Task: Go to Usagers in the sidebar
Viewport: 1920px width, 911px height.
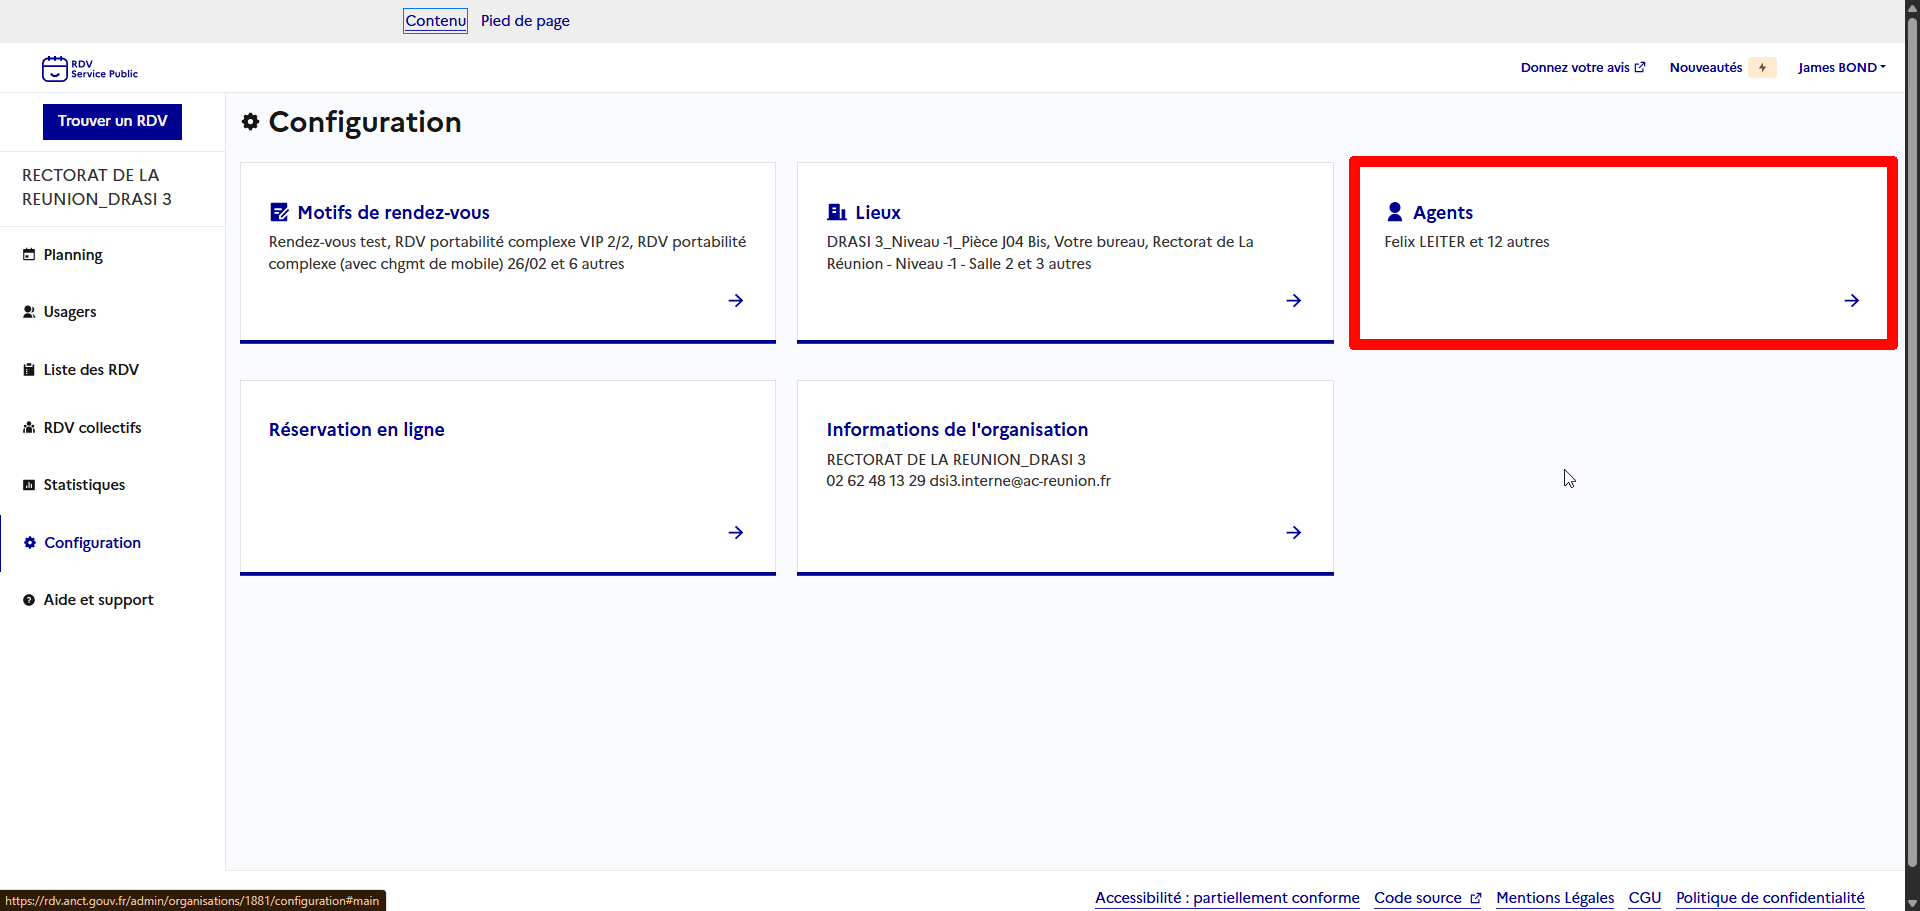Action: pos(70,312)
